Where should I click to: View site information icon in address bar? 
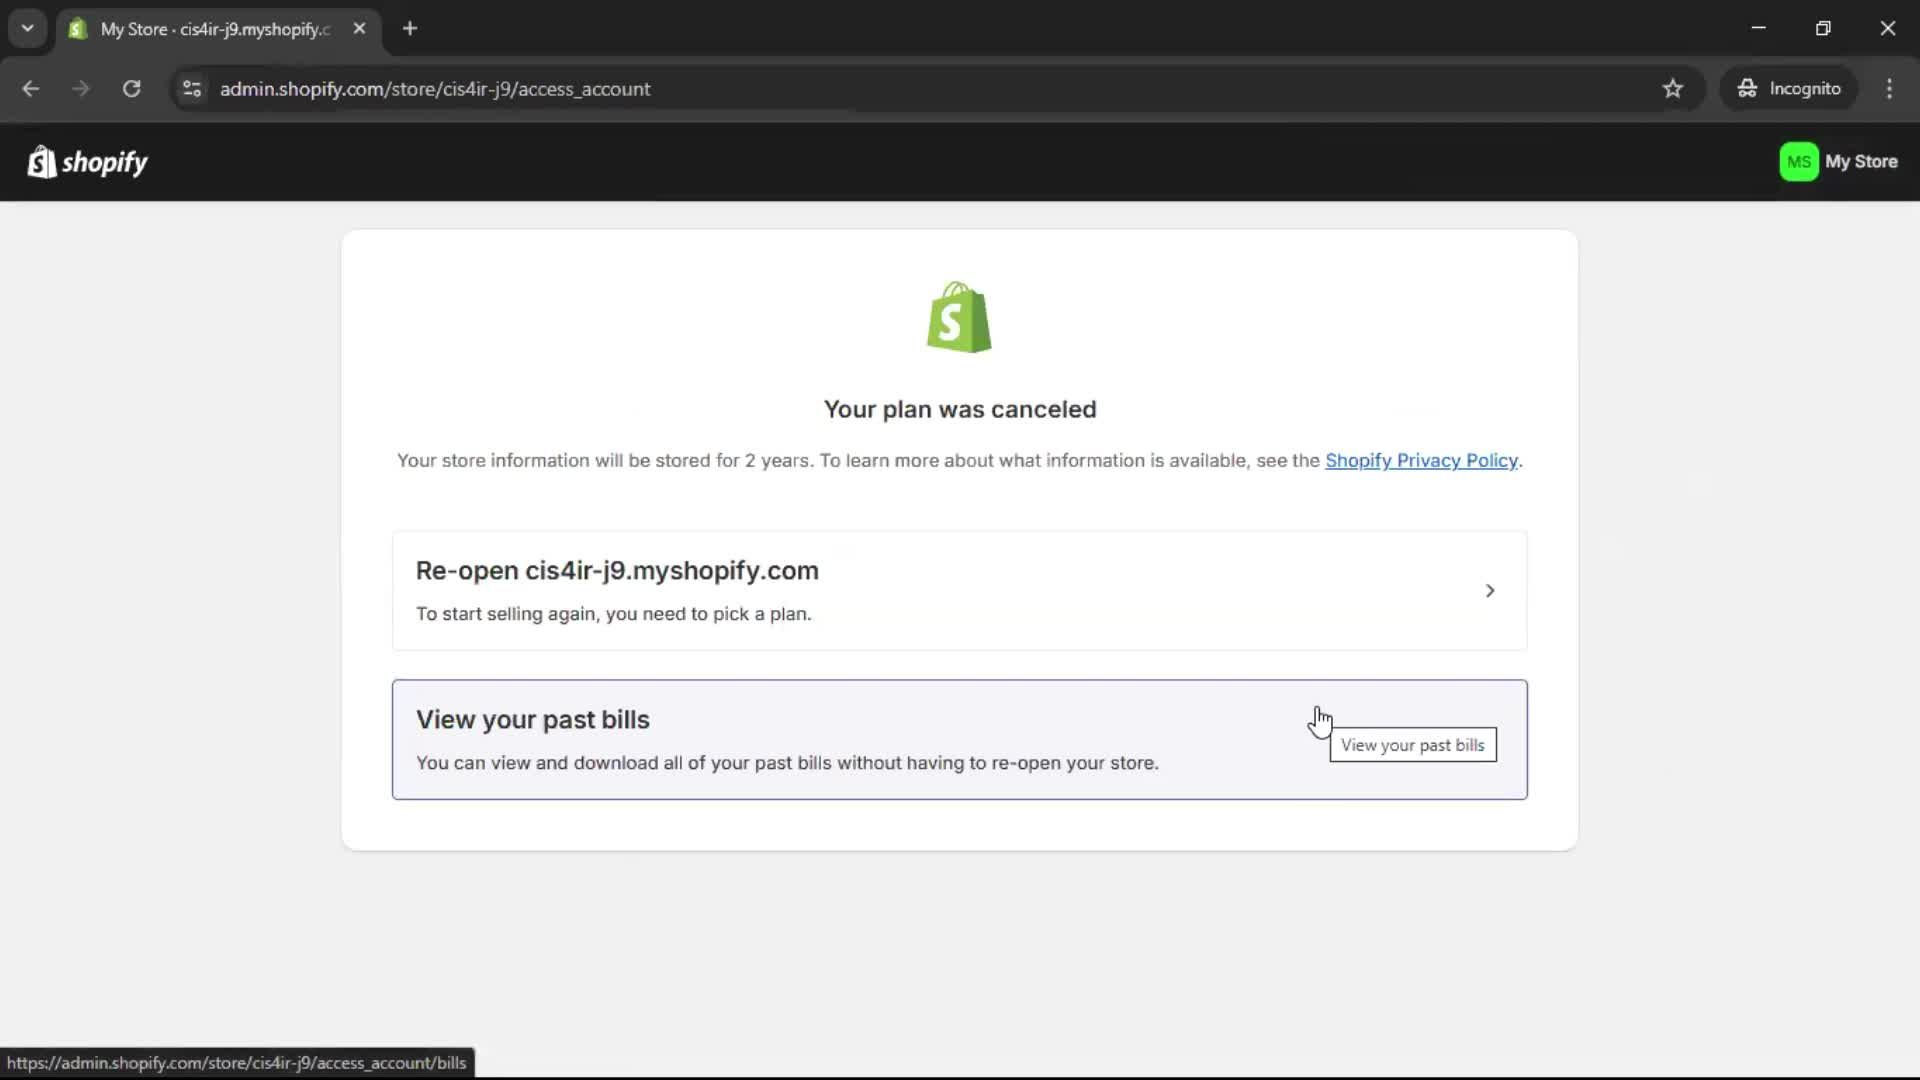pyautogui.click(x=192, y=89)
